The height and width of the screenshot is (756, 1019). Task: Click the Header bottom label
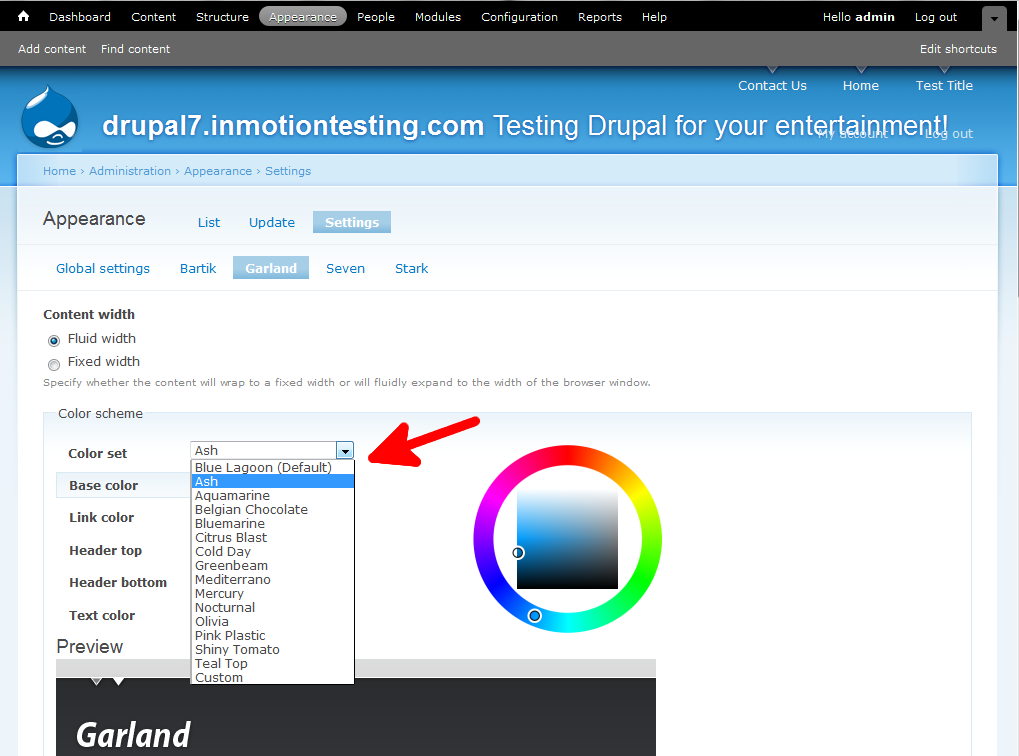click(118, 582)
